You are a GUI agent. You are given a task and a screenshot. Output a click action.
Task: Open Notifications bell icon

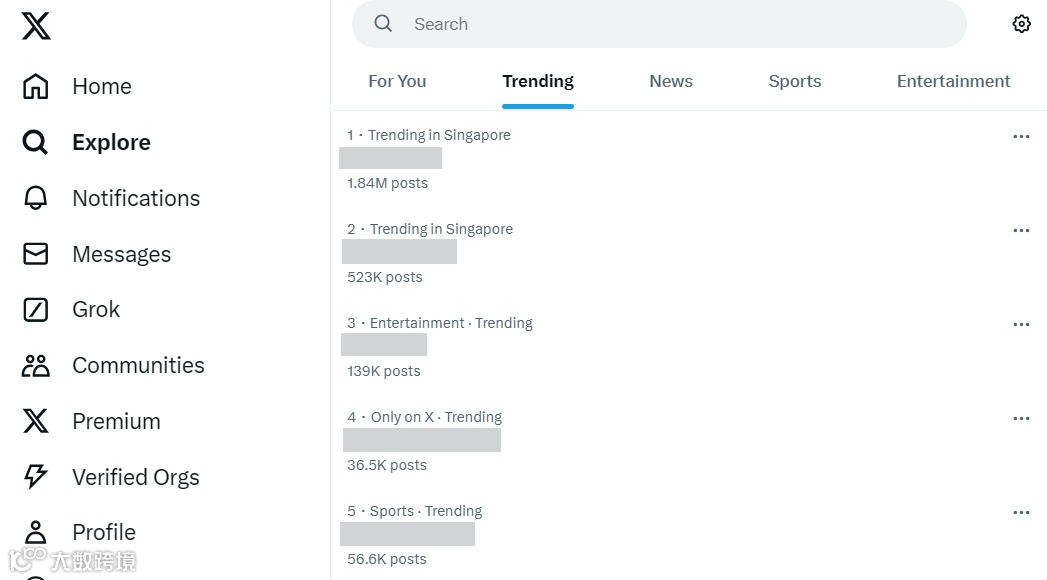coord(36,198)
